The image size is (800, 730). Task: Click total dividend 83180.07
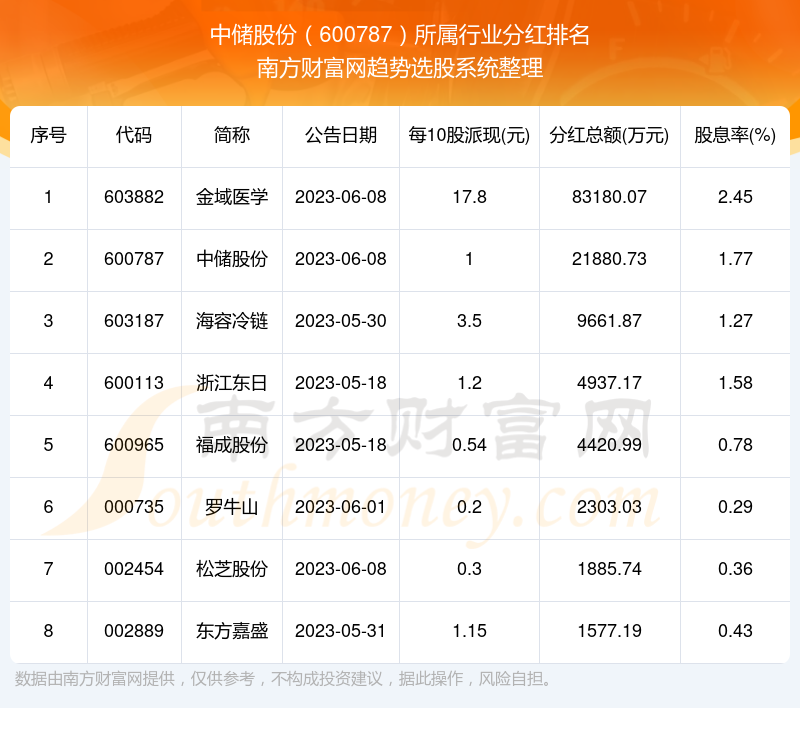[x=609, y=197]
